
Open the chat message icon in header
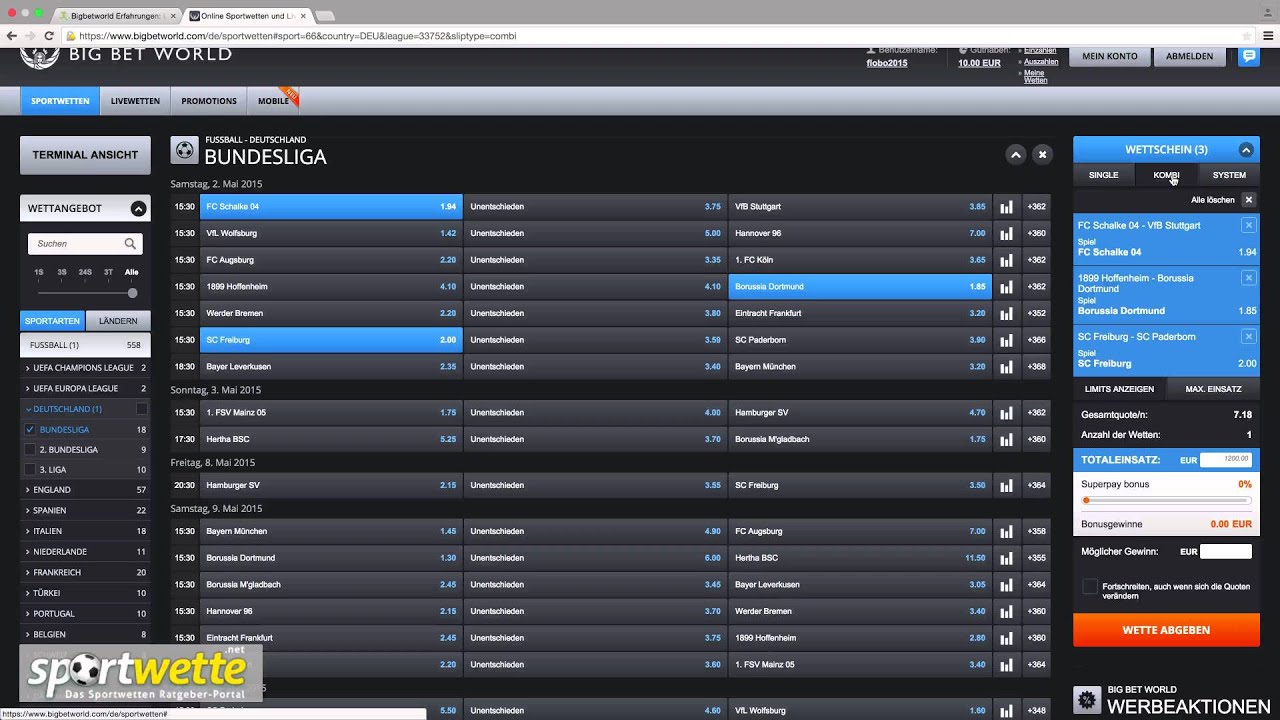[x=1248, y=56]
